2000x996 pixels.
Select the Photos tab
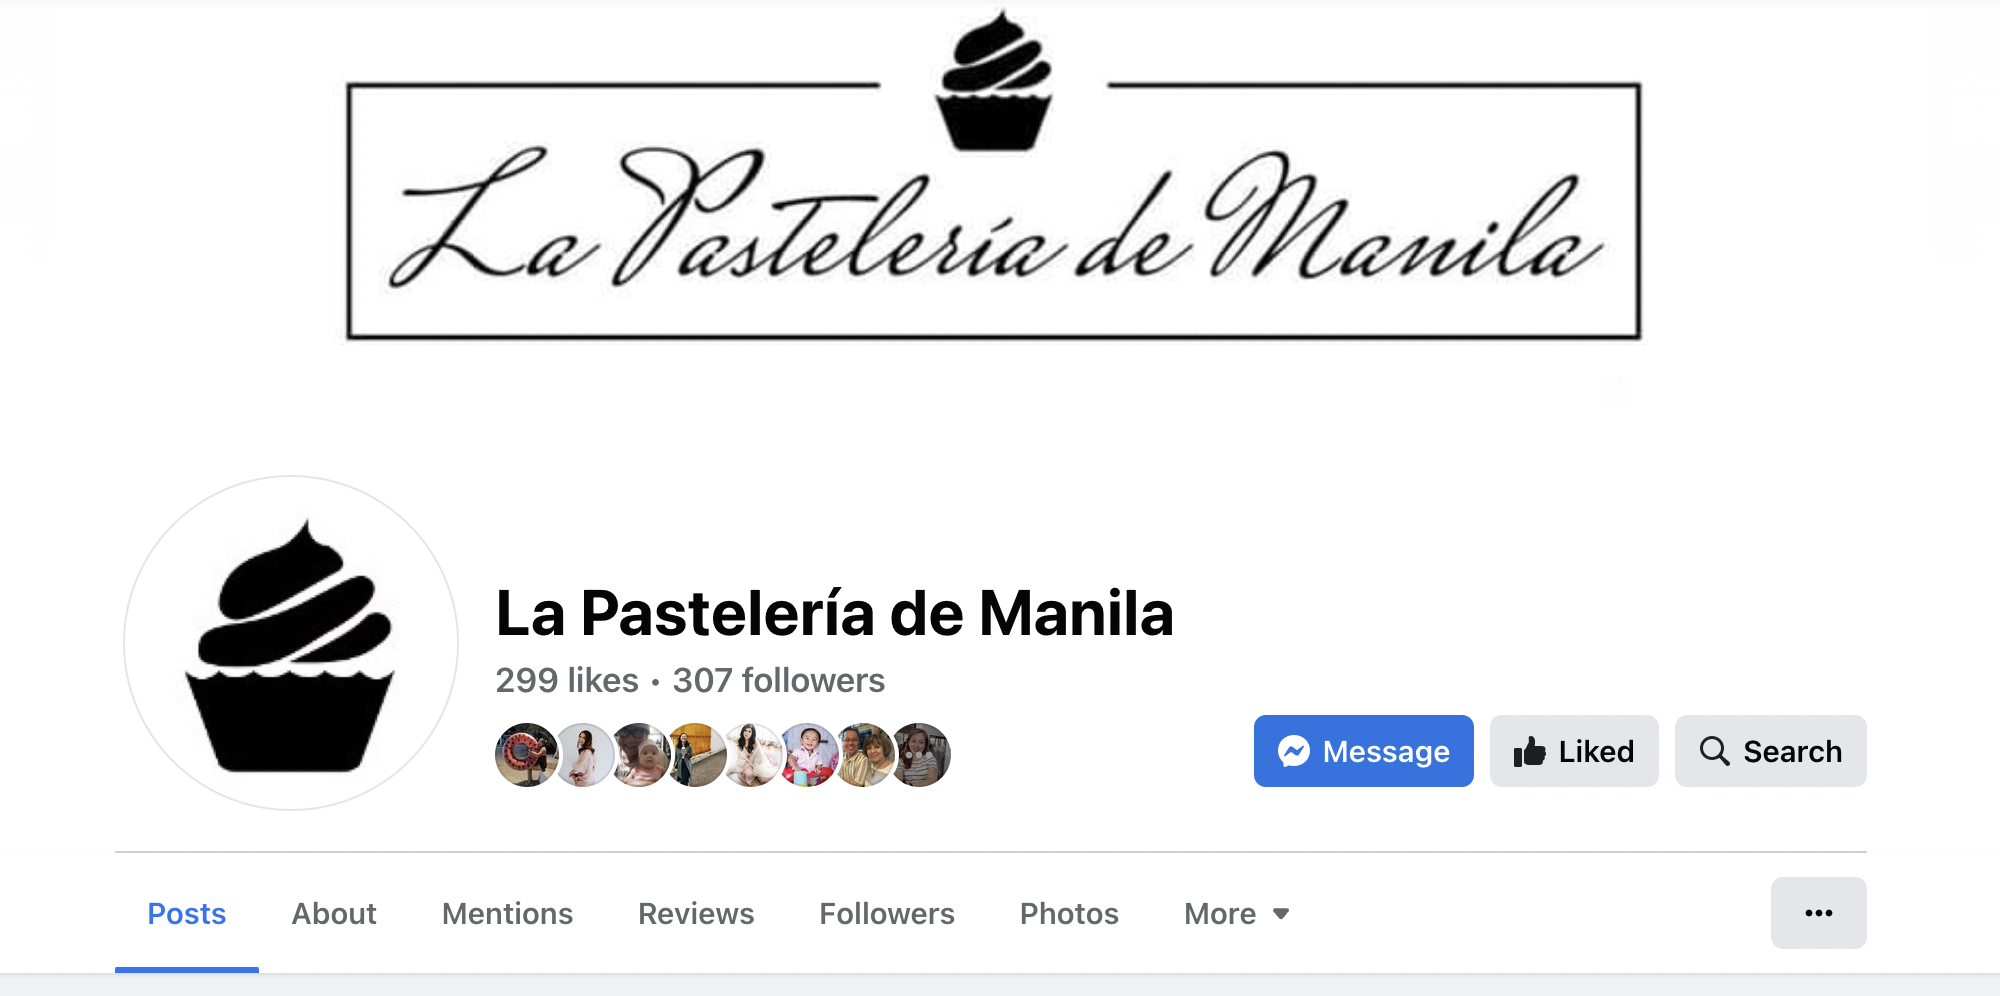tap(1069, 914)
